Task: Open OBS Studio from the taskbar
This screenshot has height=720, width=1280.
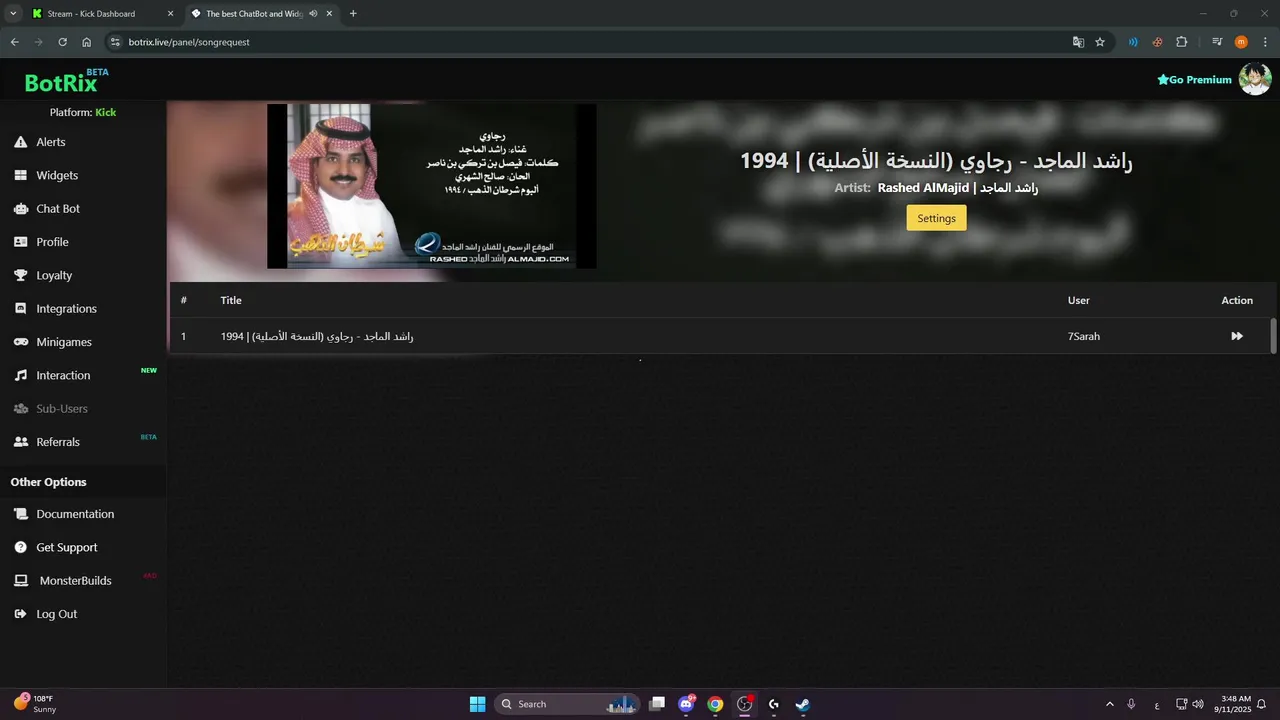Action: (744, 704)
